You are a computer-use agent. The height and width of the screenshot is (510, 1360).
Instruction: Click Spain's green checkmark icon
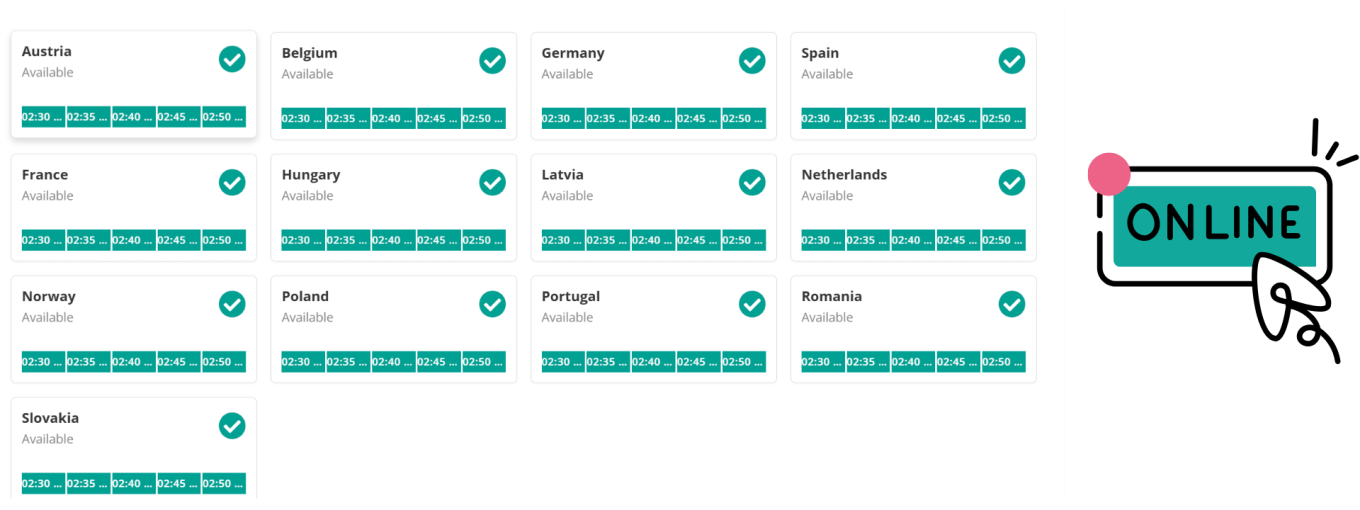click(x=1012, y=61)
